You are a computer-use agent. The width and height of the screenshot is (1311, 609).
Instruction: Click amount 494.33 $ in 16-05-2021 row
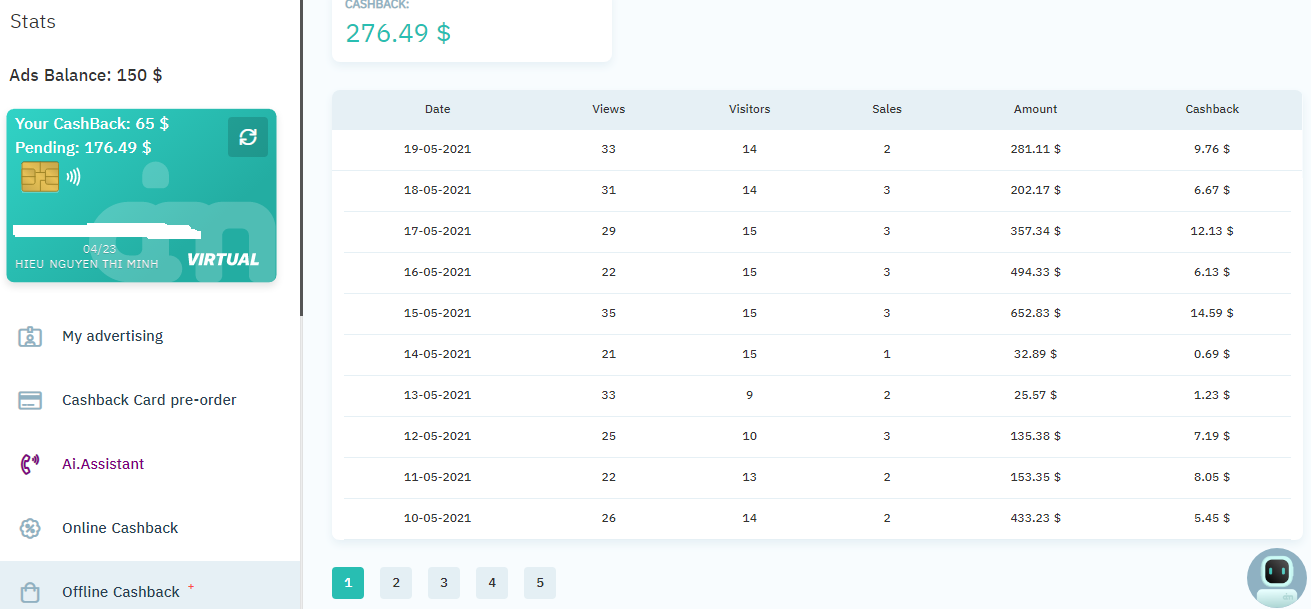(x=1035, y=272)
